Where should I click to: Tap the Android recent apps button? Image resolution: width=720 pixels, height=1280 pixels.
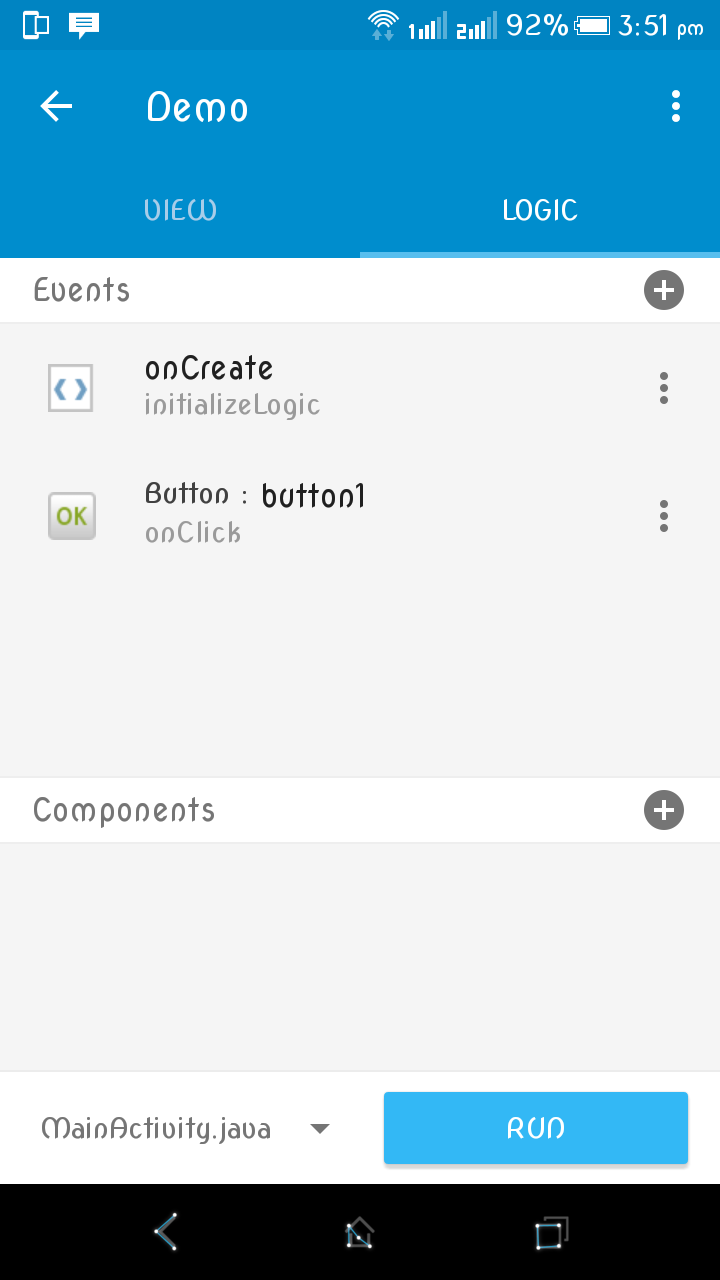click(550, 1232)
